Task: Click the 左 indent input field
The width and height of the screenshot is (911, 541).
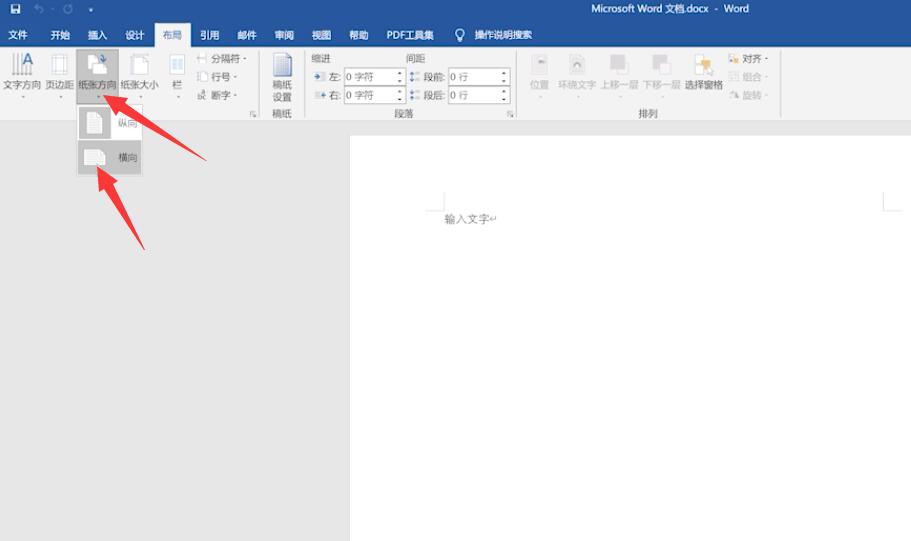Action: pos(370,77)
